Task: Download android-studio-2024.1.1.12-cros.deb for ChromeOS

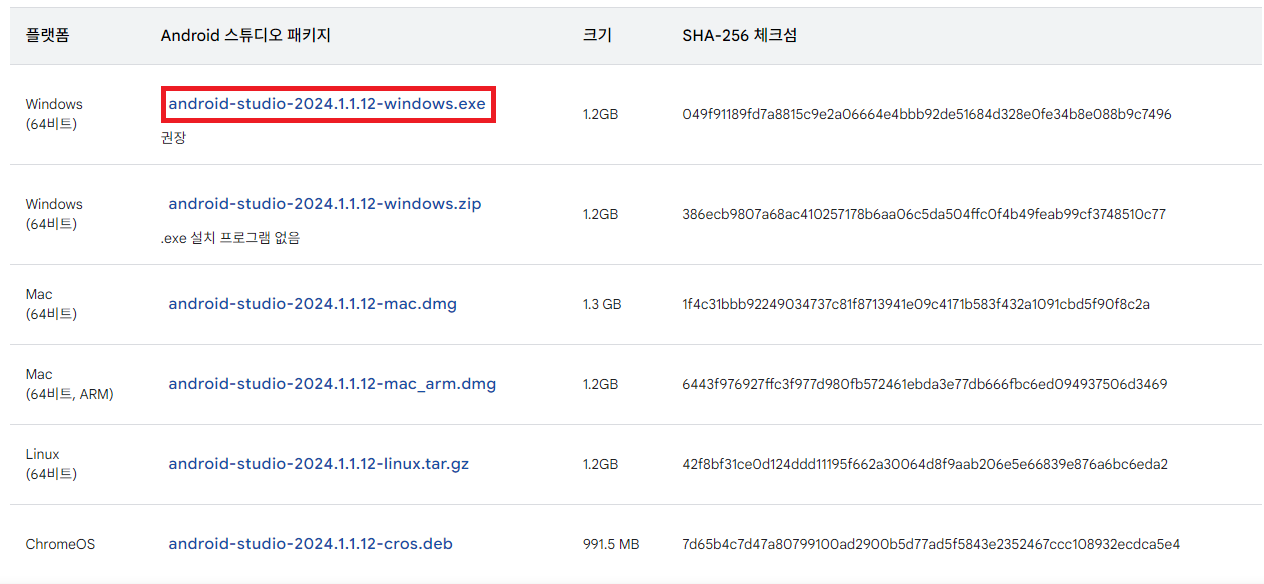Action: (x=311, y=544)
